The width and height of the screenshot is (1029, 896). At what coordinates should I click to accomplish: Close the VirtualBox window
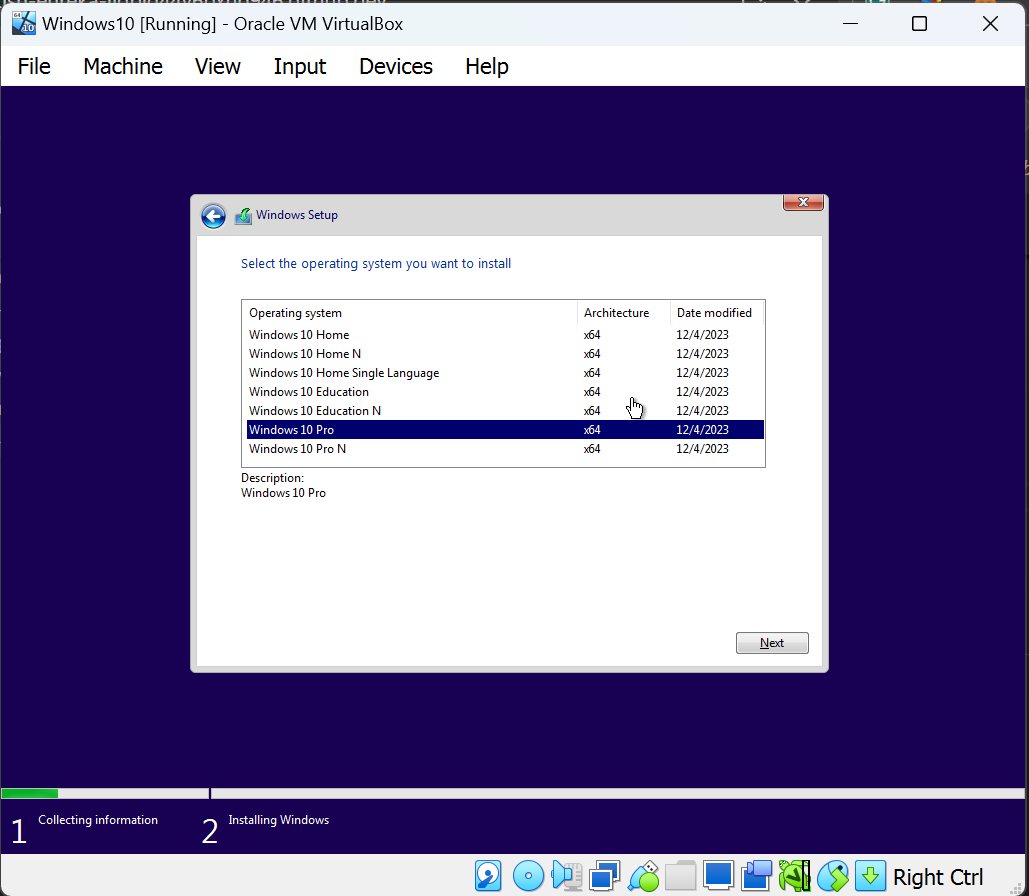[990, 24]
